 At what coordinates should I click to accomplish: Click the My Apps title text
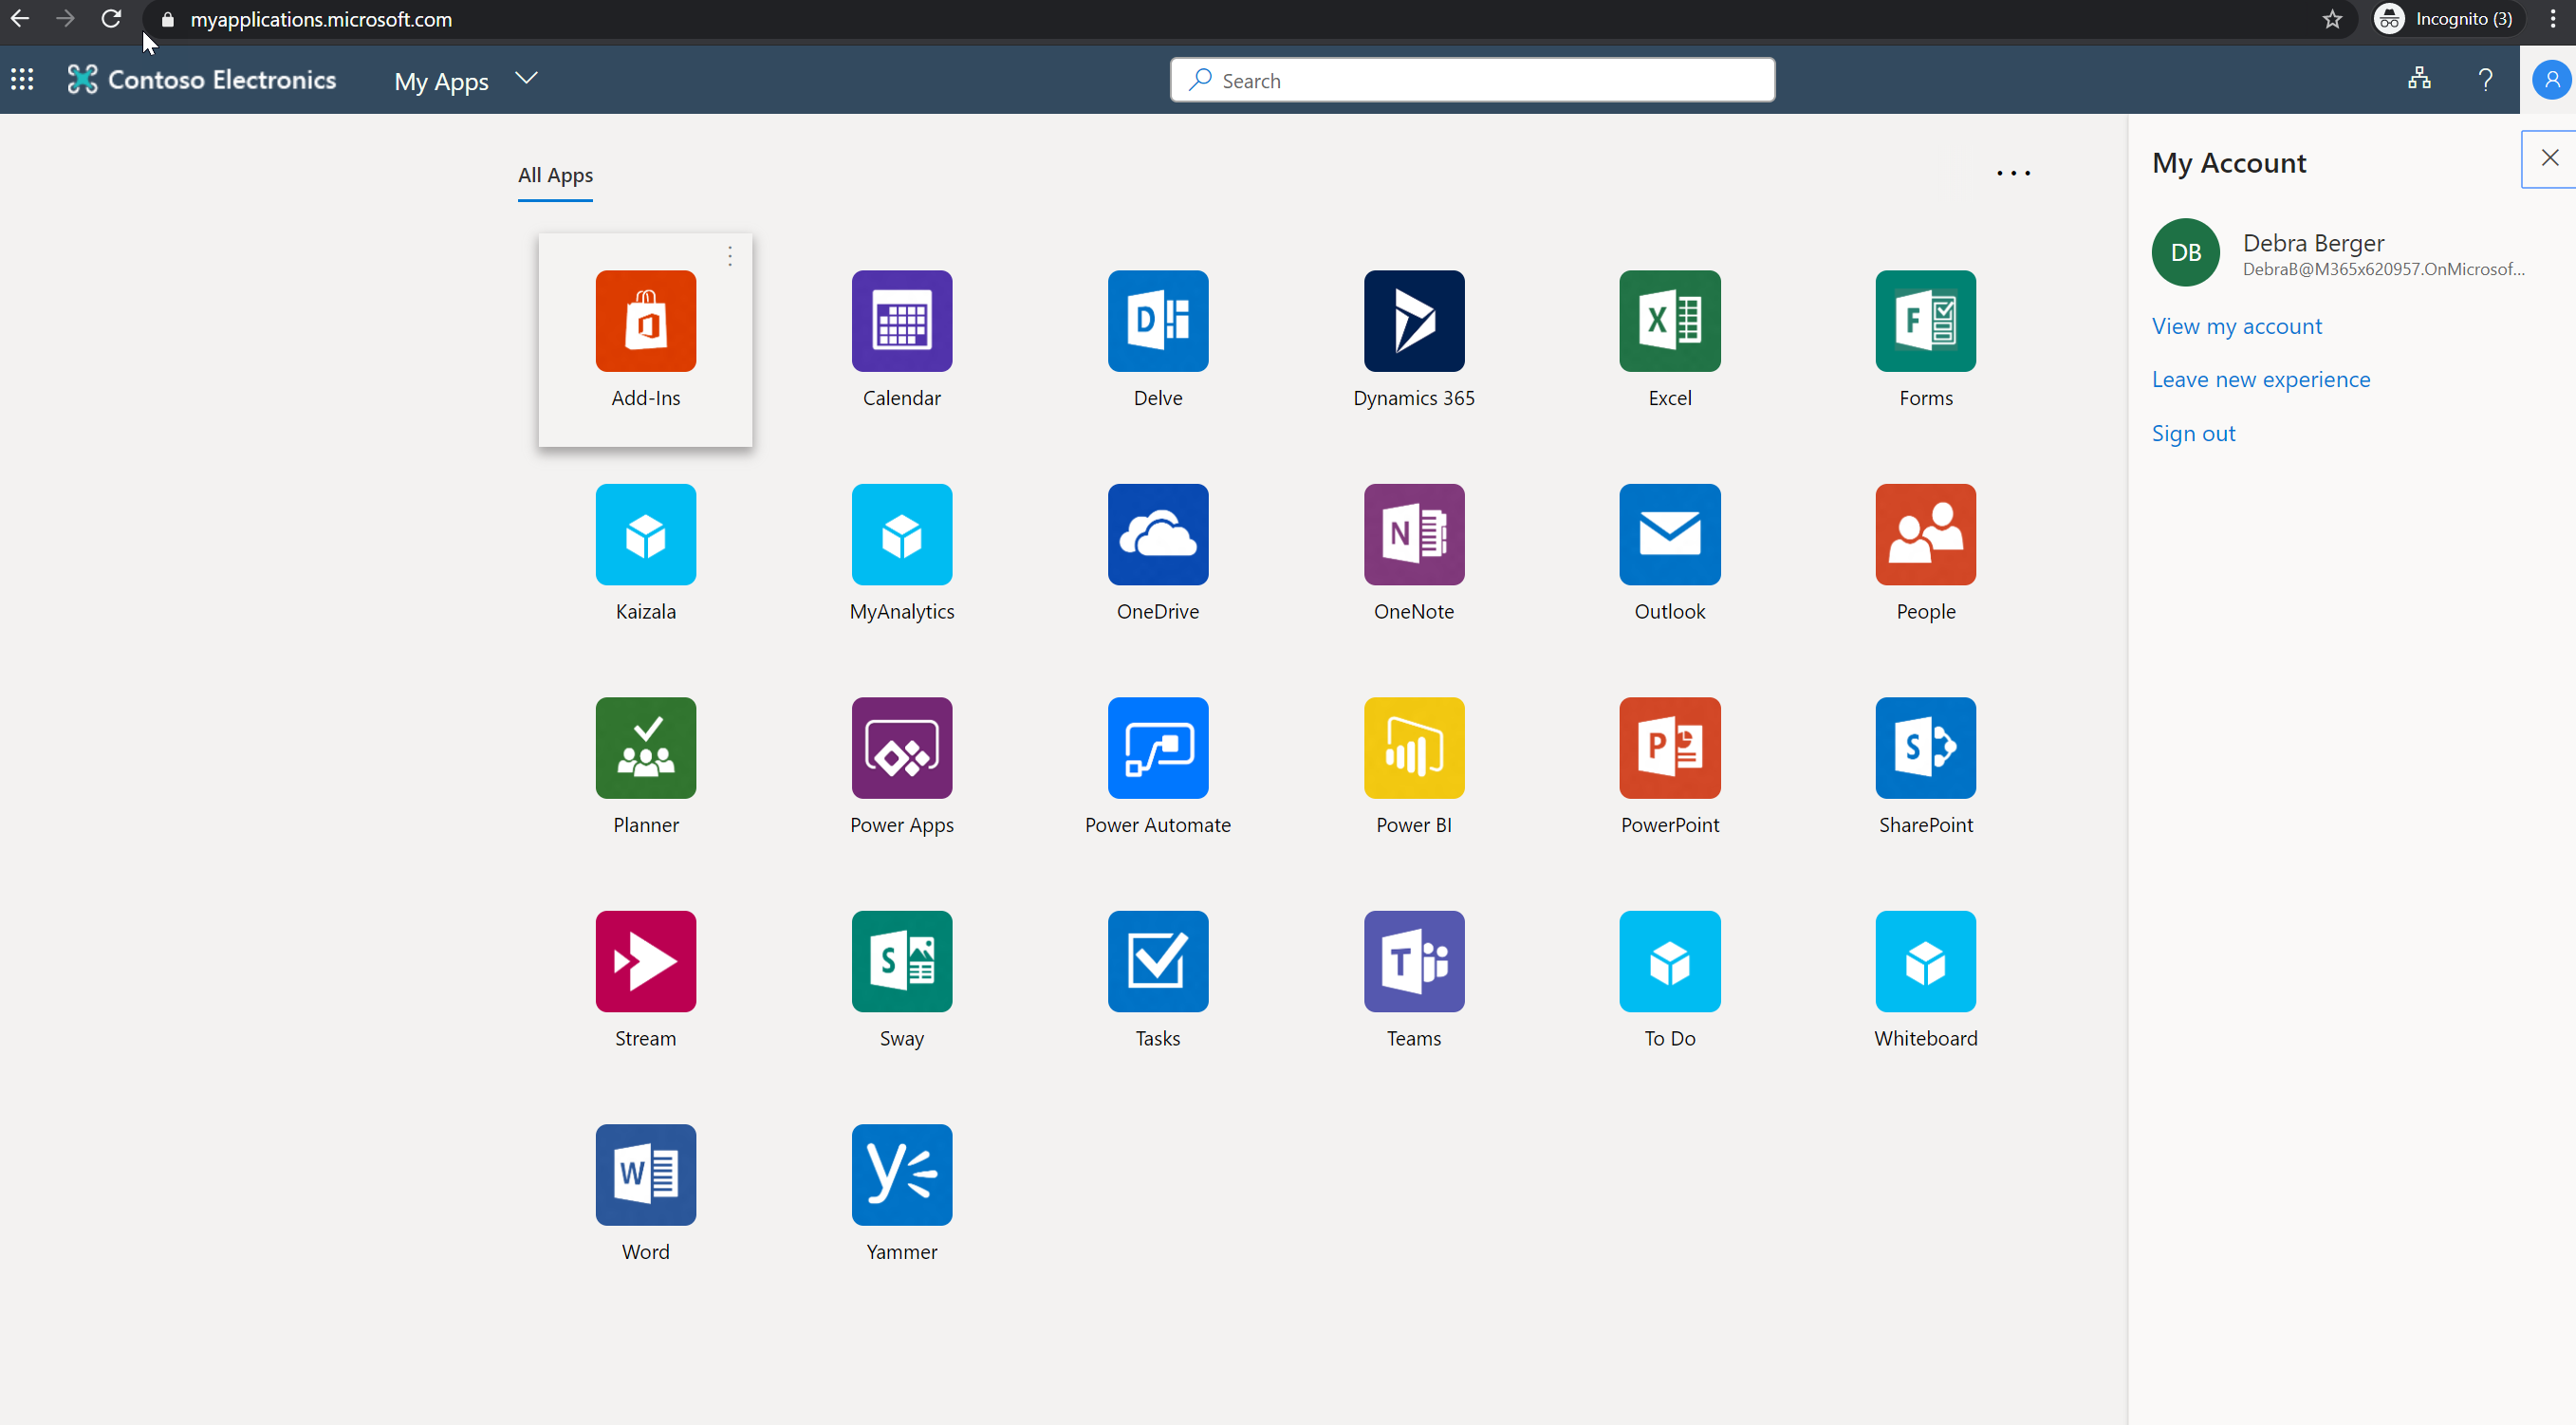(441, 81)
